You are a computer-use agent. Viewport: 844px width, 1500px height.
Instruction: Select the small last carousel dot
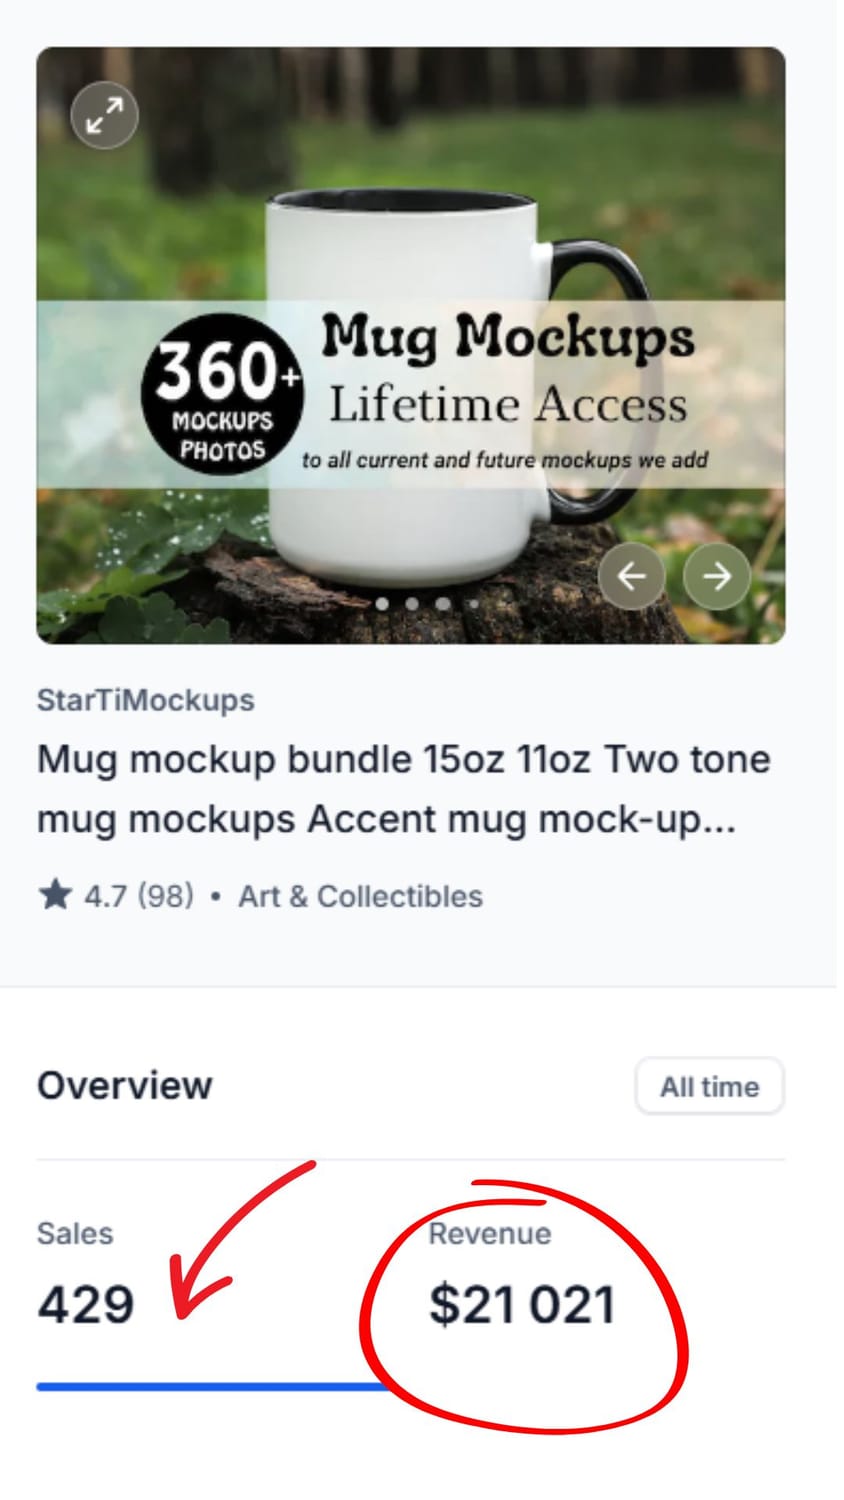click(473, 604)
